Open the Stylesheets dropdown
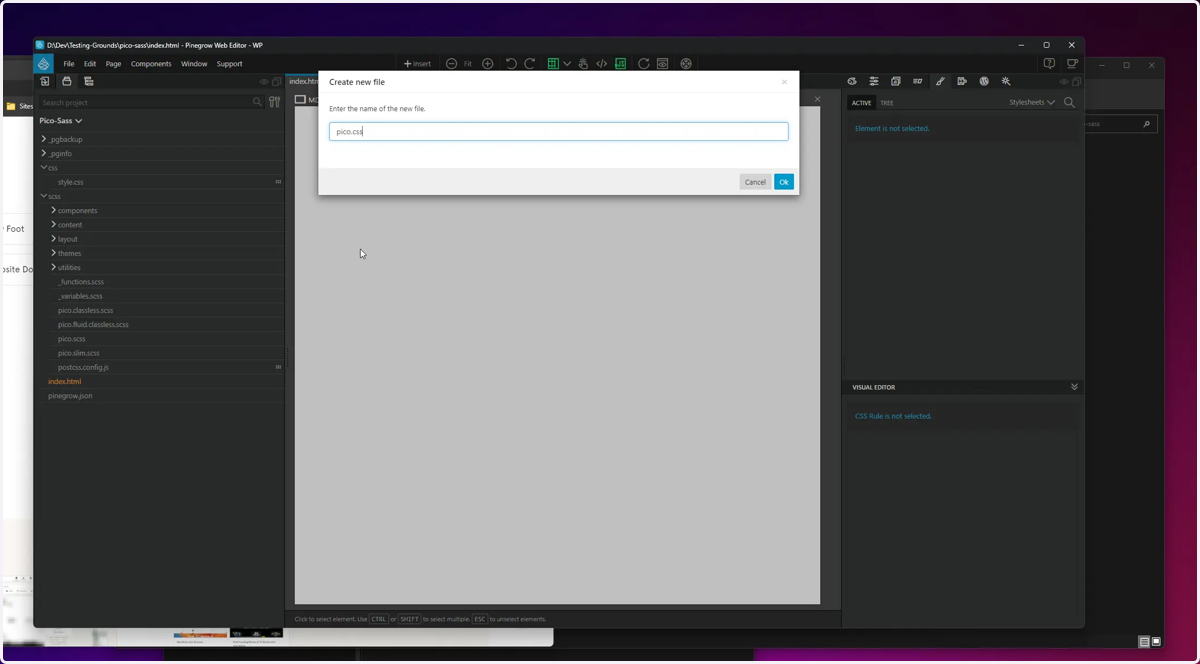Image resolution: width=1200 pixels, height=664 pixels. pos(1032,102)
